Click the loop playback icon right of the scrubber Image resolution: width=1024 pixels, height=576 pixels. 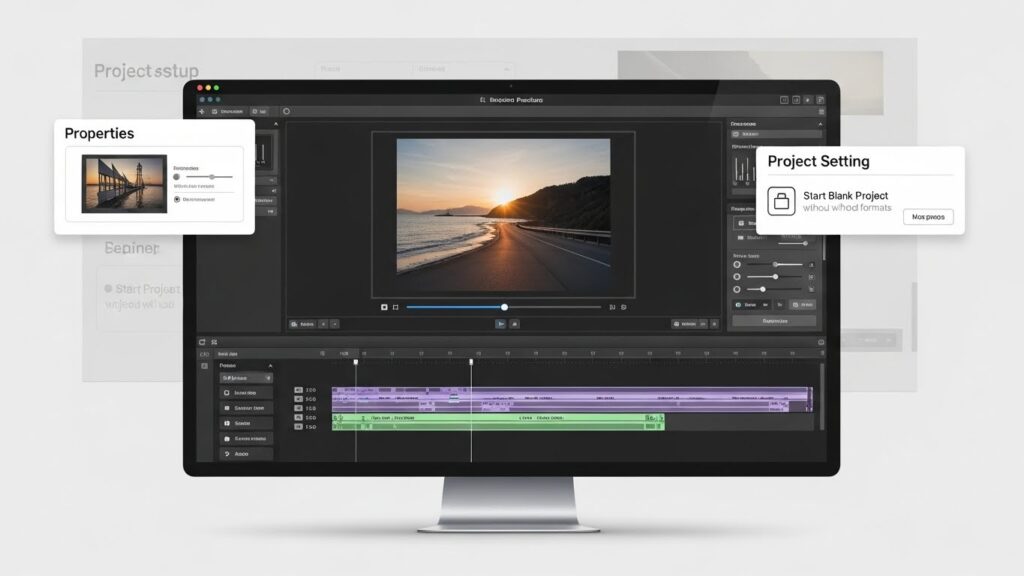[x=622, y=307]
